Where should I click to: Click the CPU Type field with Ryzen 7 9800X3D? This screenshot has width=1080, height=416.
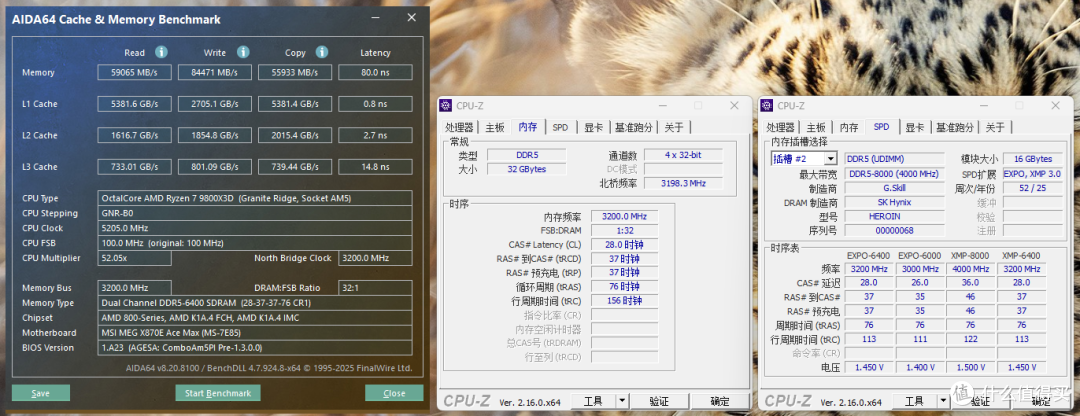coord(256,198)
